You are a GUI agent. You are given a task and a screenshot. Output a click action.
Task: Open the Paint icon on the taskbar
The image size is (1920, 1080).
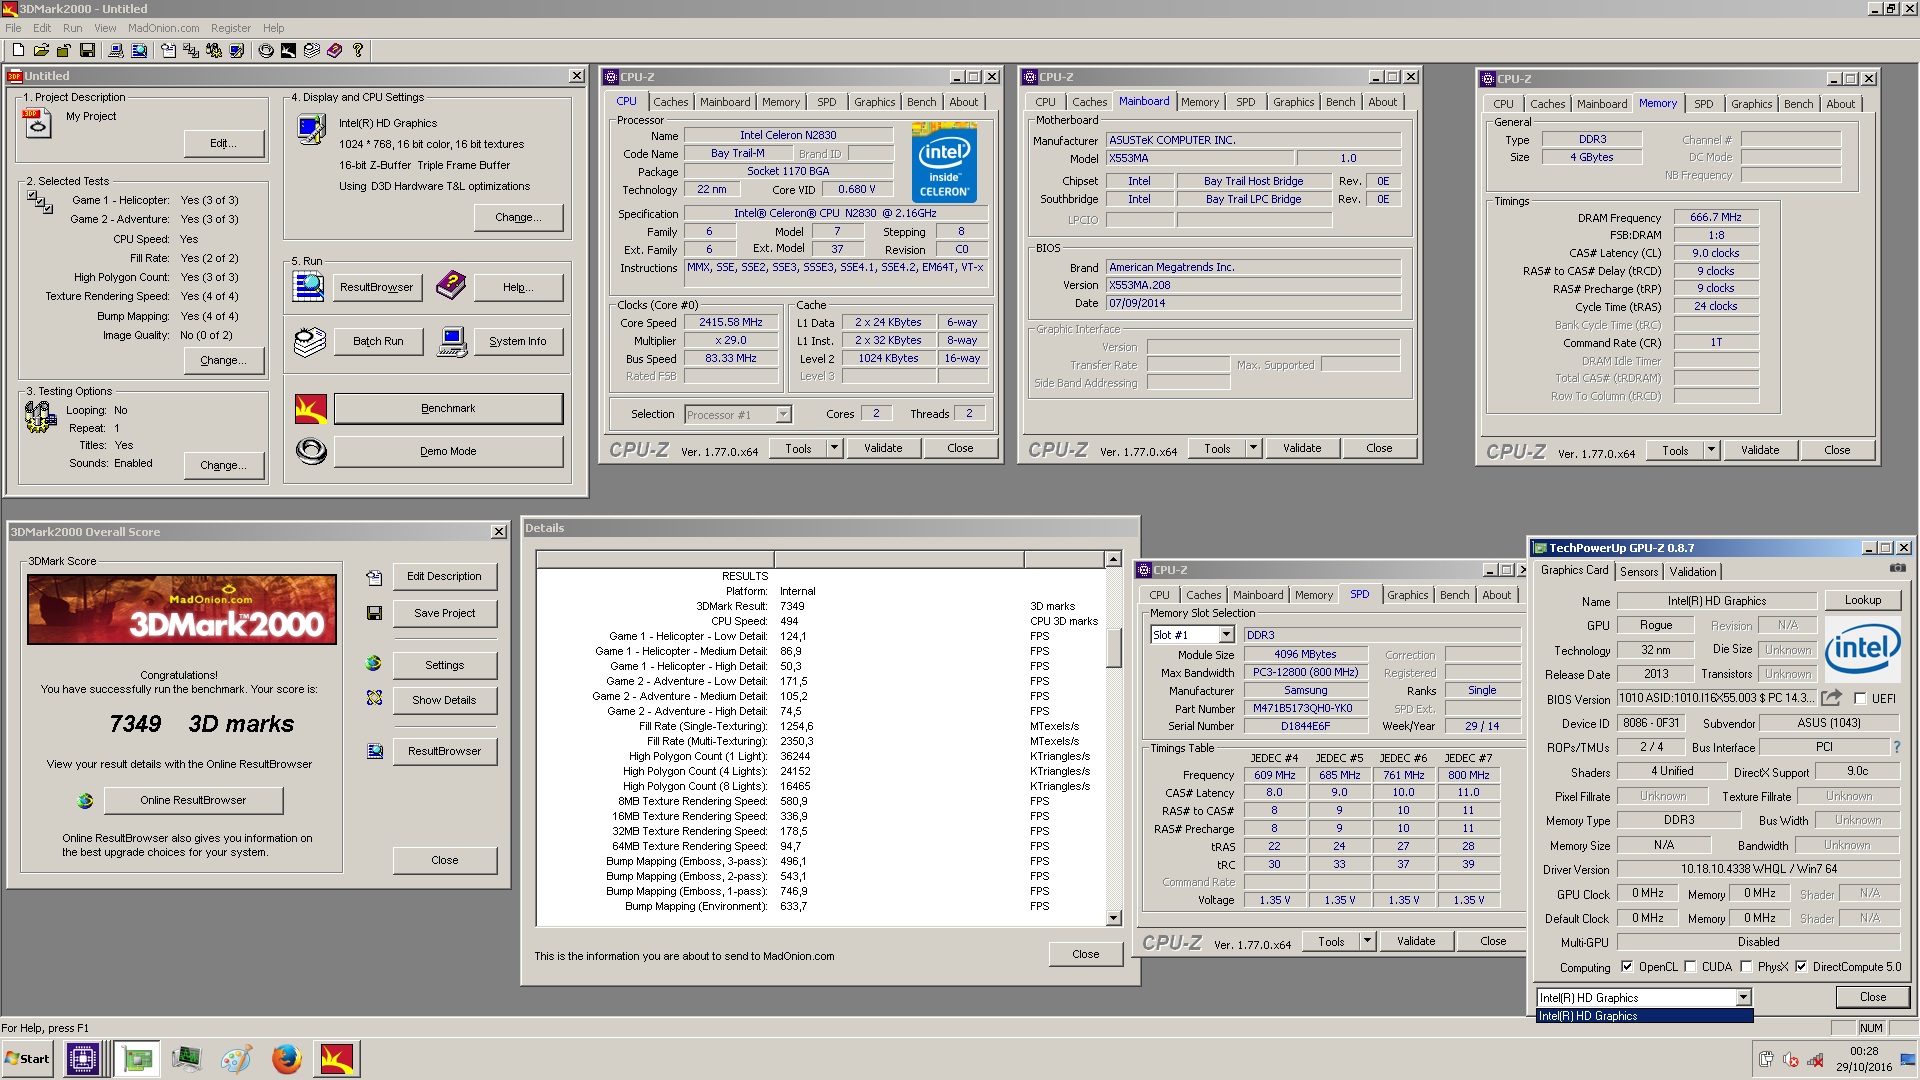[x=235, y=1059]
